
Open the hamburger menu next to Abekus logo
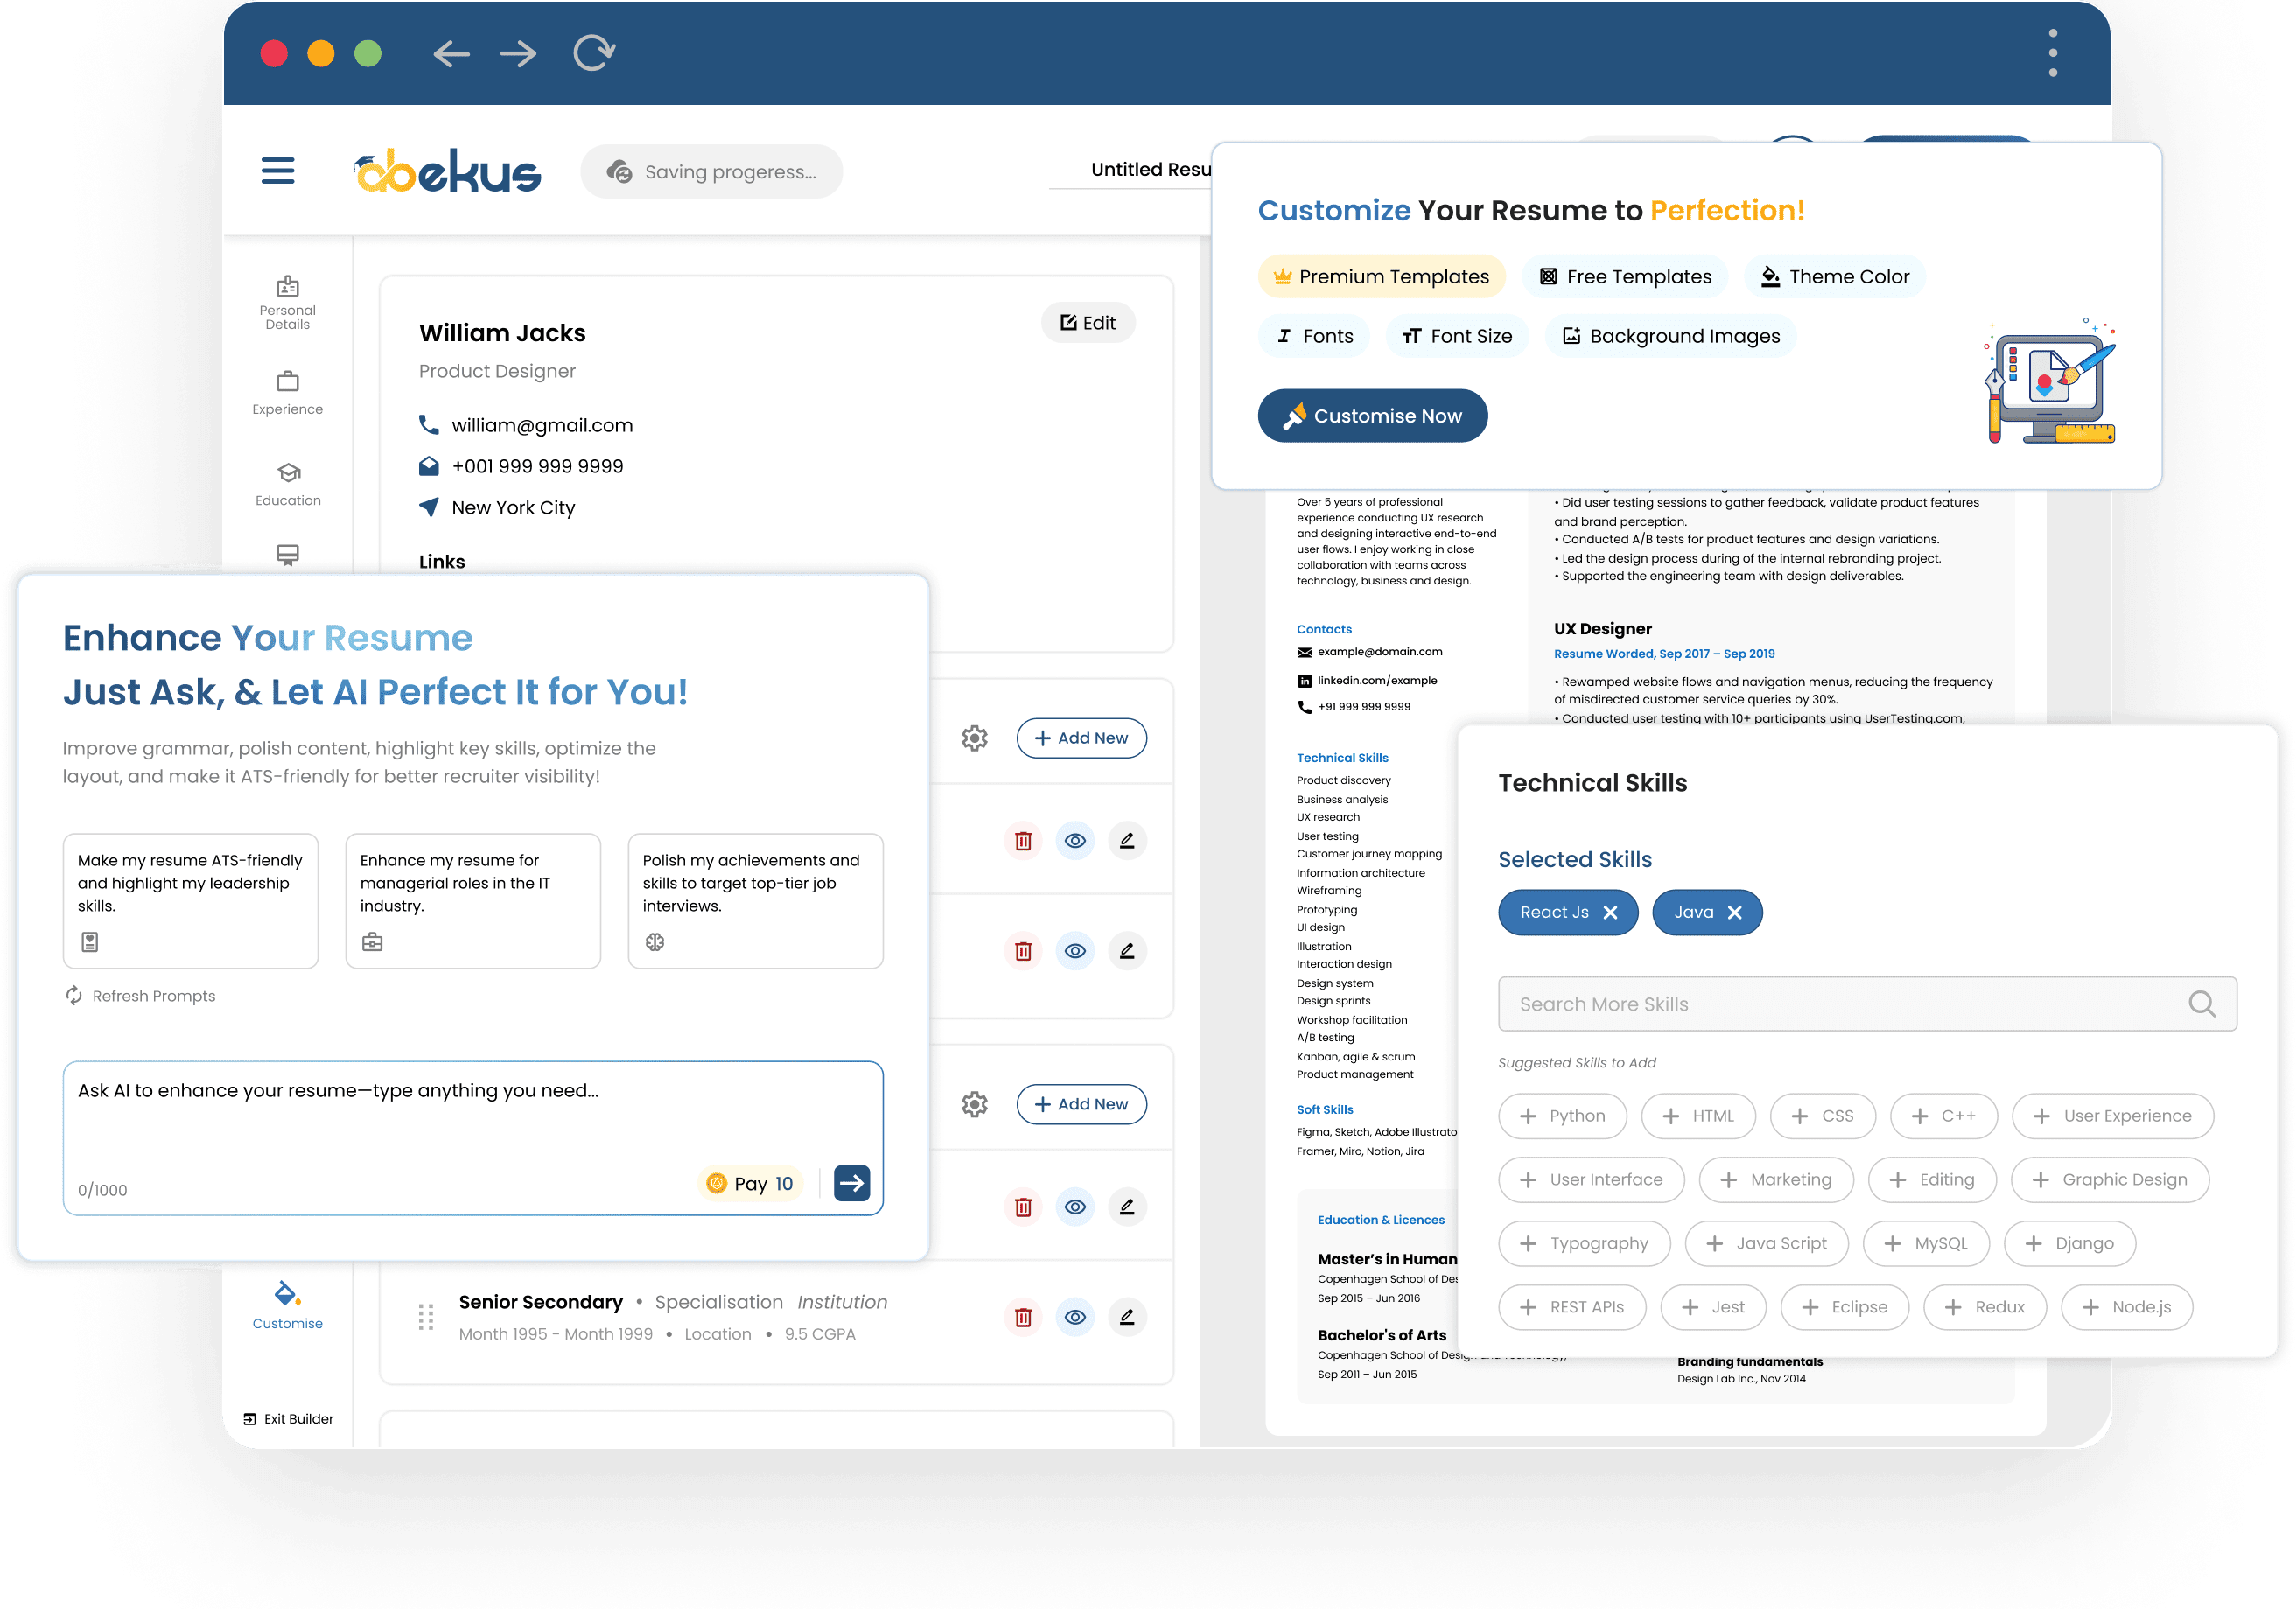277,170
